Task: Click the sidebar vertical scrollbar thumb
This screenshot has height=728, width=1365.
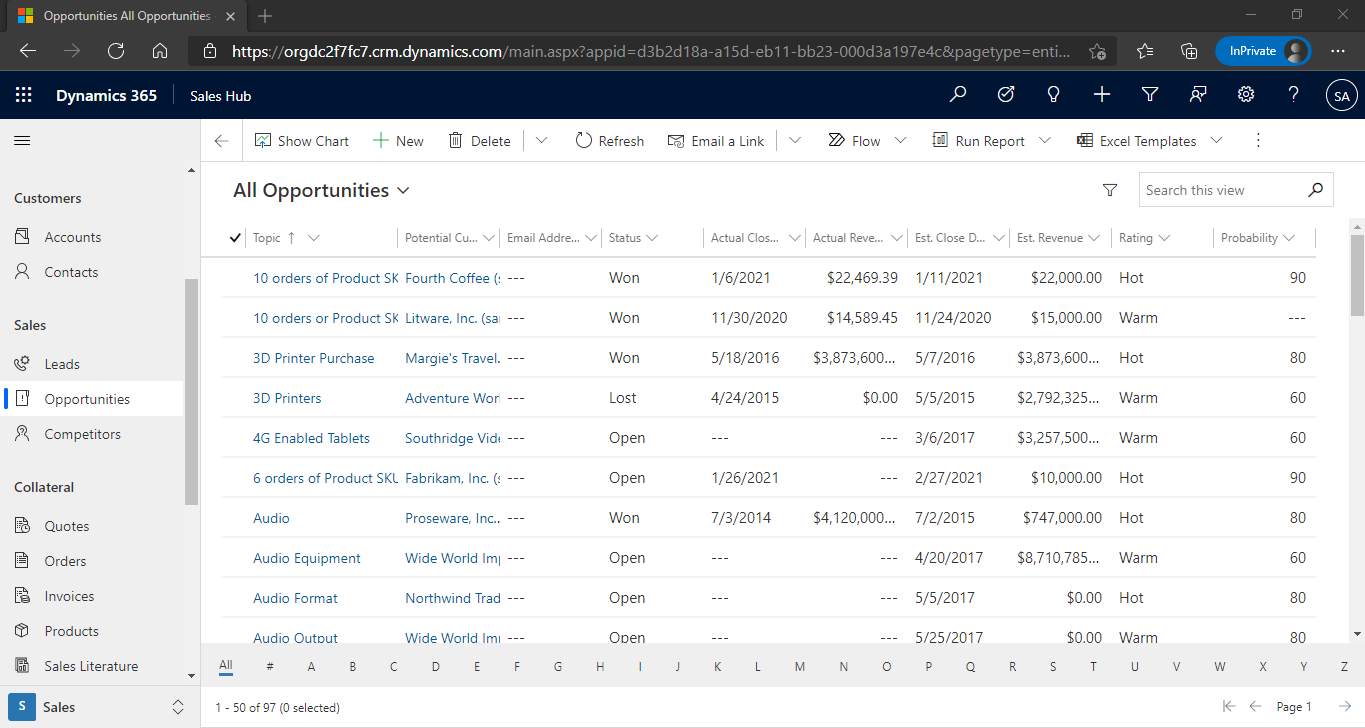Action: [x=192, y=392]
